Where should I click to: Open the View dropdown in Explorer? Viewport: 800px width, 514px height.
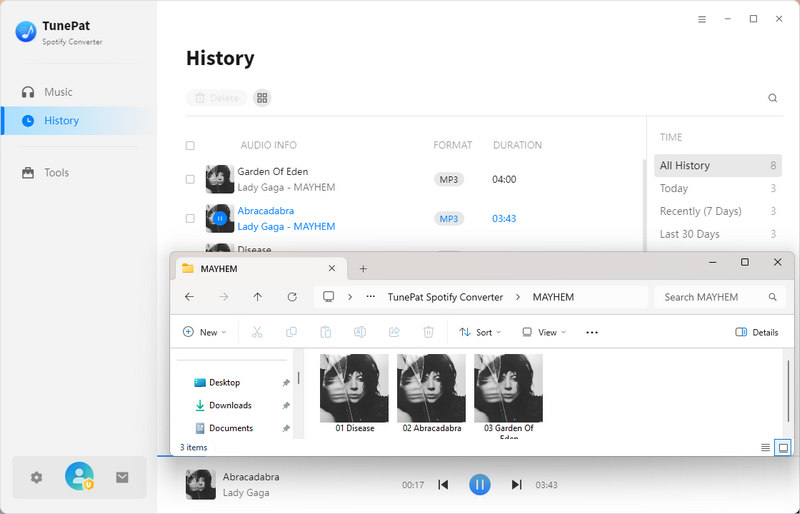[x=544, y=332]
